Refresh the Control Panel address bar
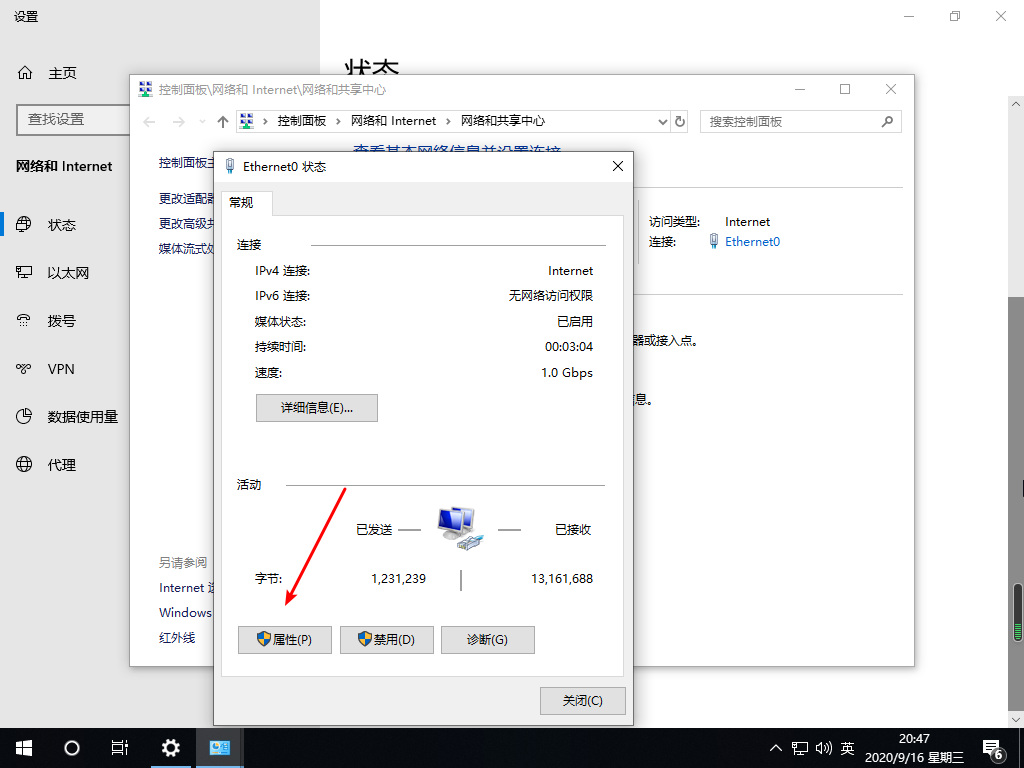Viewport: 1024px width, 768px height. tap(680, 121)
